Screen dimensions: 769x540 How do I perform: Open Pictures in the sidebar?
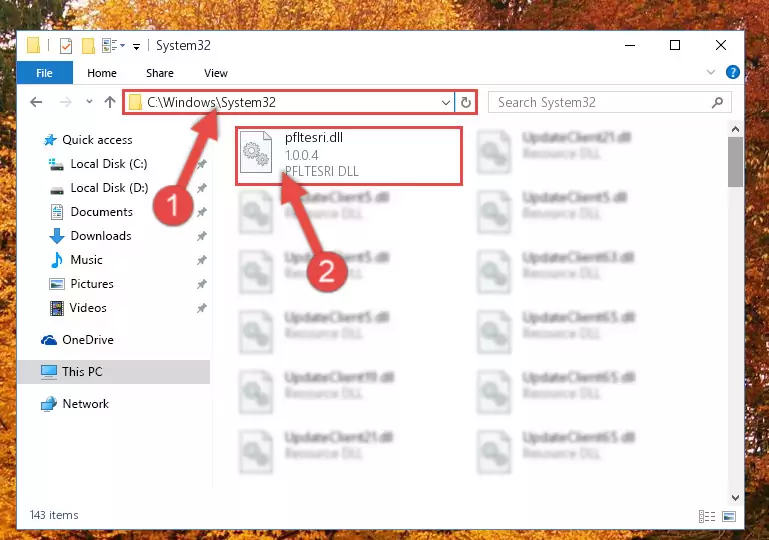click(92, 284)
